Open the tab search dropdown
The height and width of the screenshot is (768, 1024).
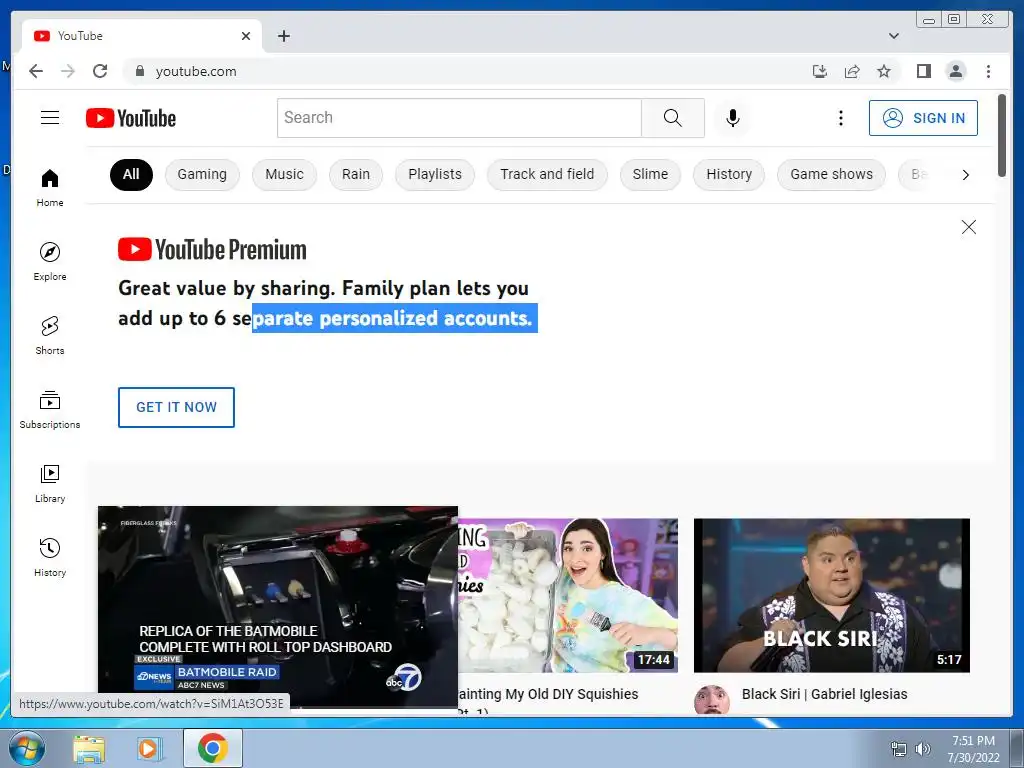(893, 36)
